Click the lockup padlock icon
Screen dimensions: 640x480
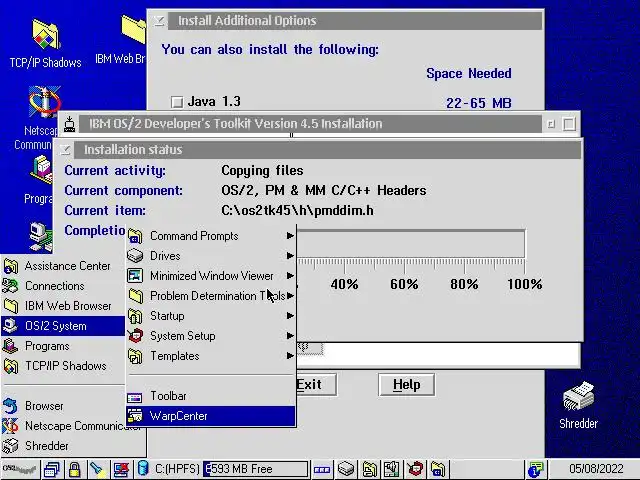tap(74, 469)
